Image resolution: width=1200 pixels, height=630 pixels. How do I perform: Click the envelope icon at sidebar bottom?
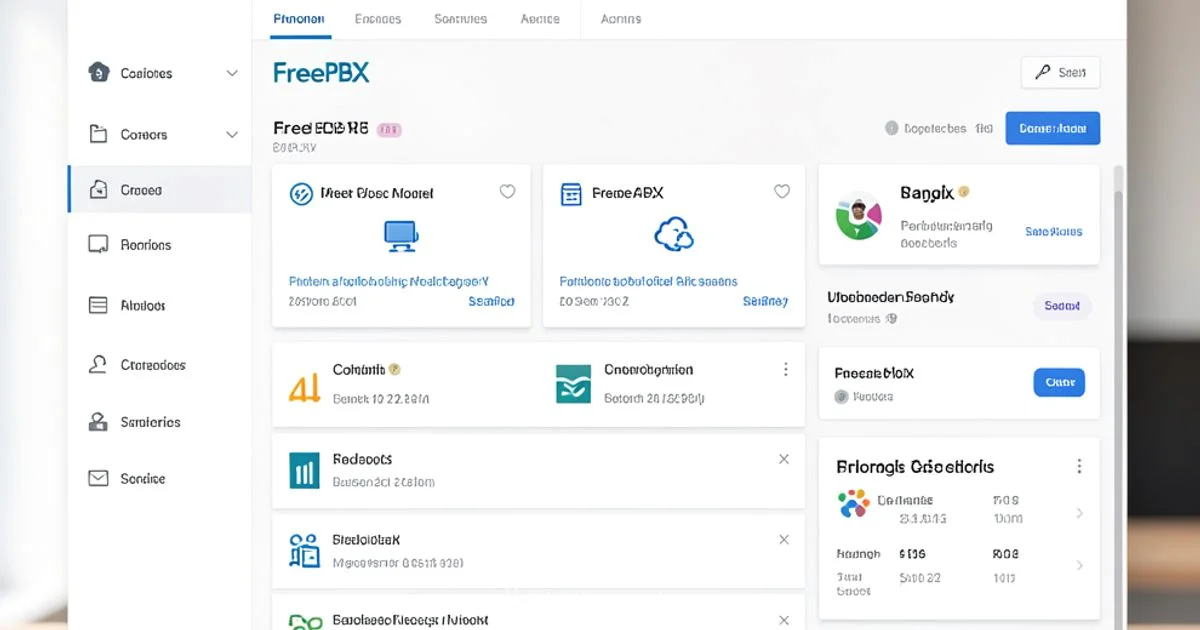pyautogui.click(x=98, y=478)
